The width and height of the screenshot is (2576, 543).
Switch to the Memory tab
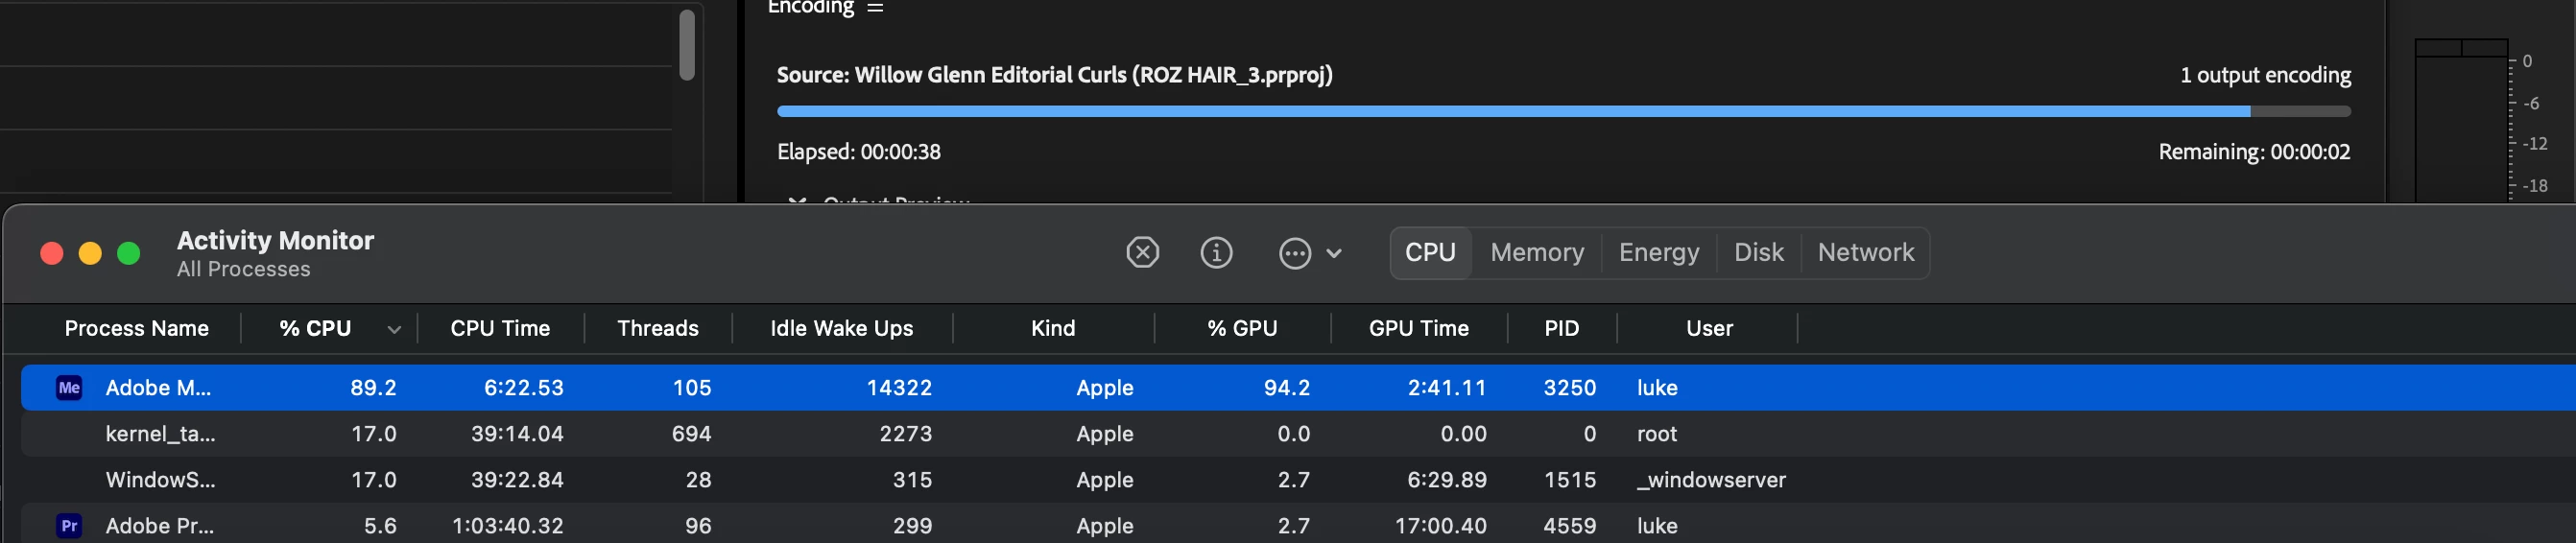click(1537, 252)
